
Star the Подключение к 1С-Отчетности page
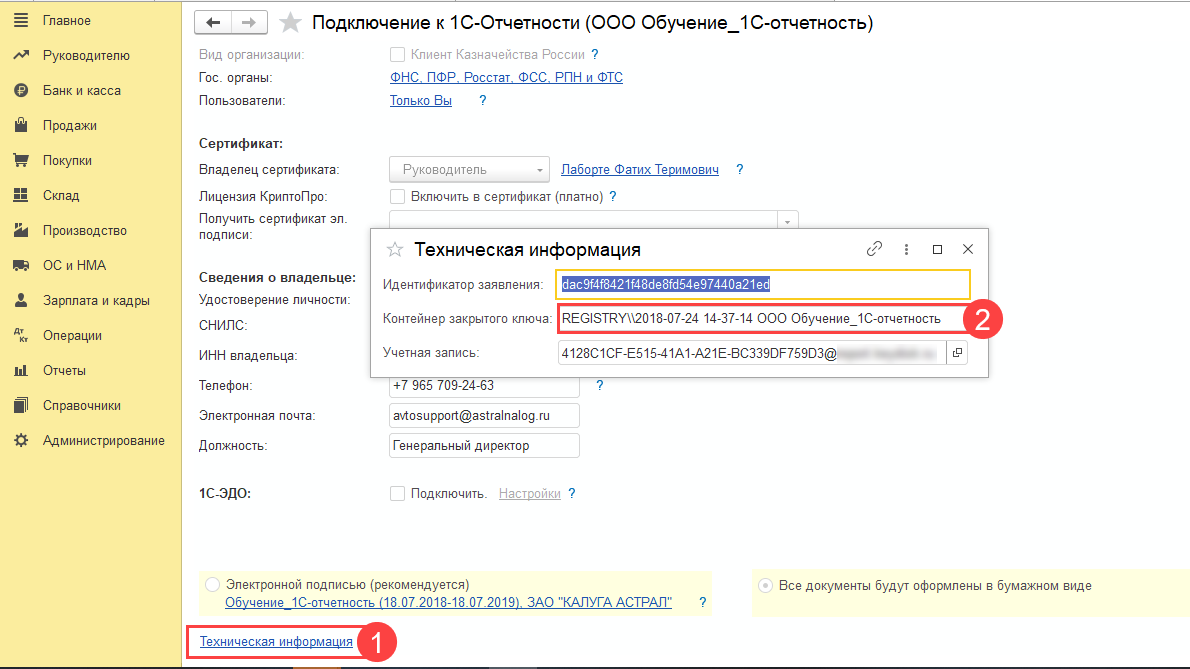290,23
